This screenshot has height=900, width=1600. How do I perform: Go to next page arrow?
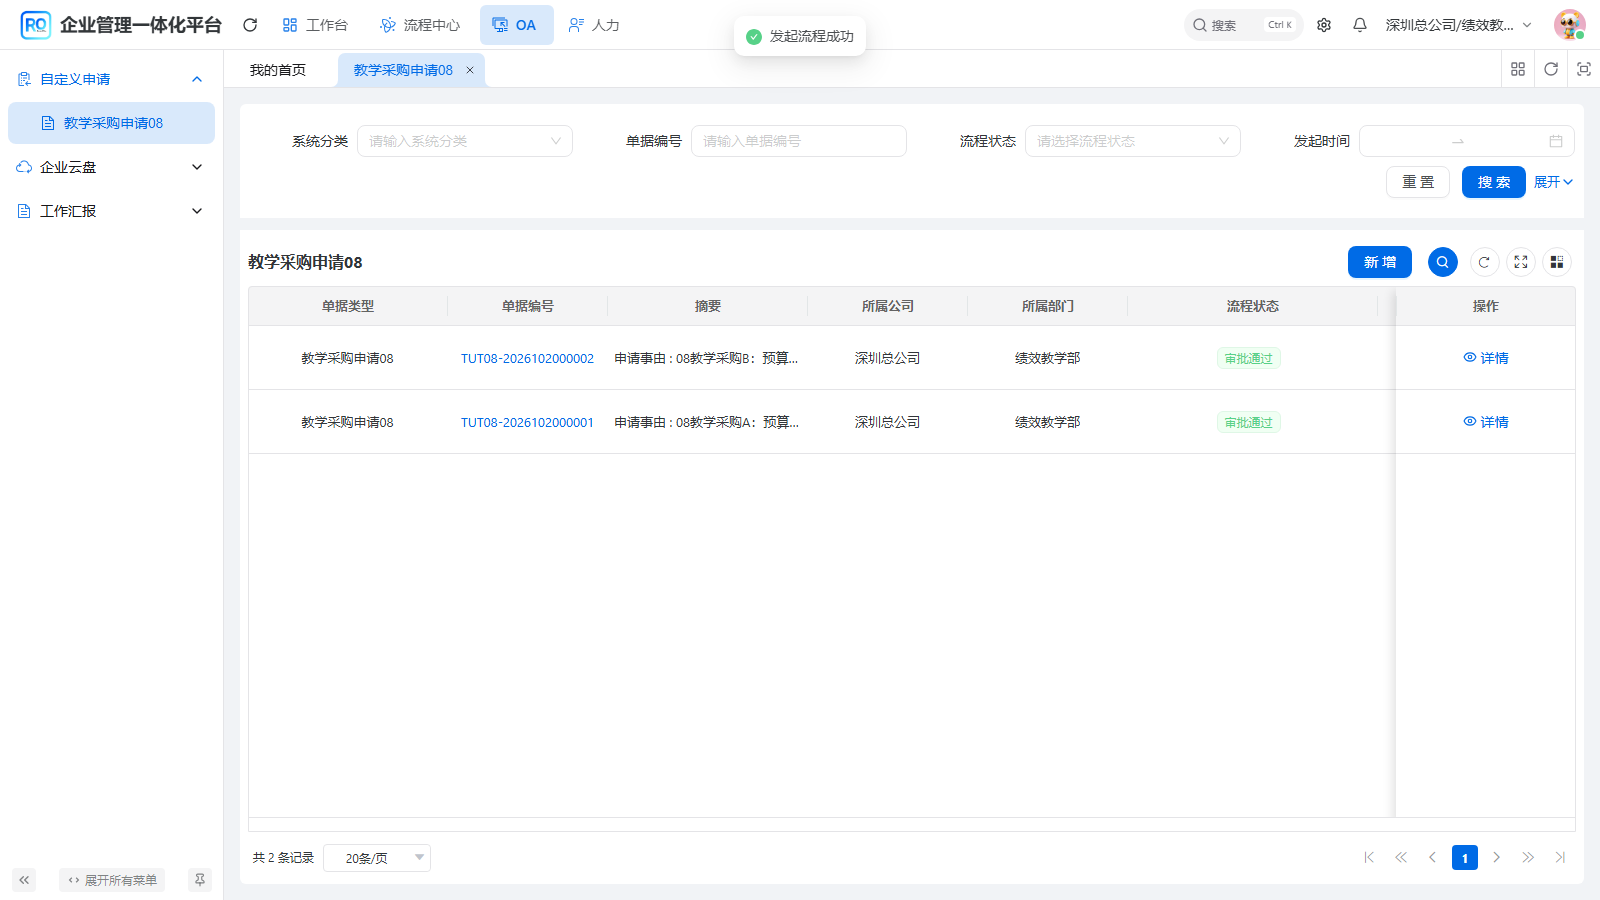coord(1497,857)
